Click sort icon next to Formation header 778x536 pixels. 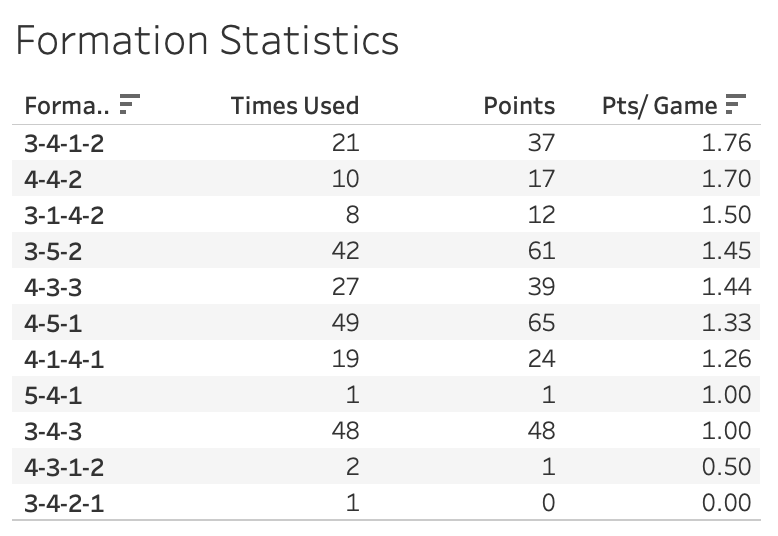point(129,103)
